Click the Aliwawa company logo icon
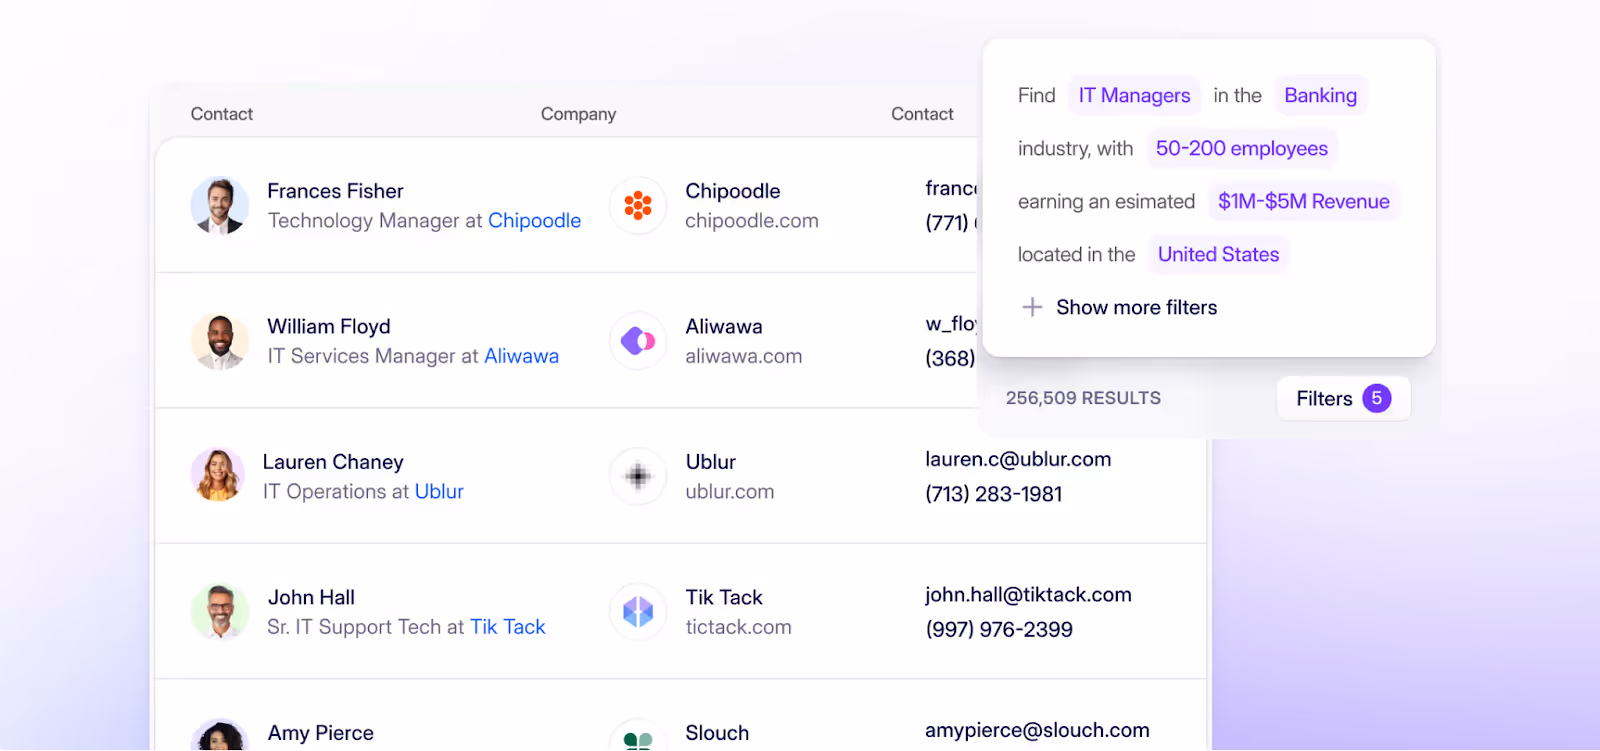The height and width of the screenshot is (751, 1600). click(638, 341)
